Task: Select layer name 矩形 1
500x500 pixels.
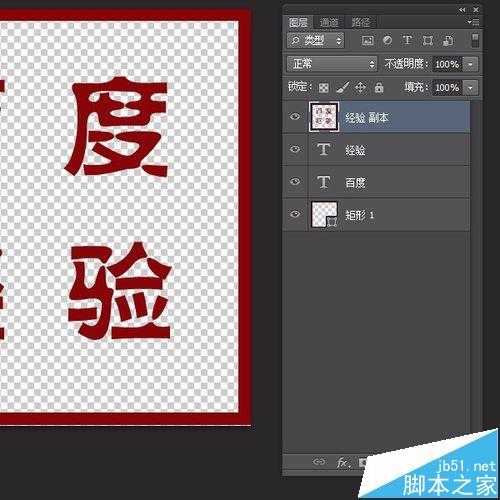Action: [360, 215]
